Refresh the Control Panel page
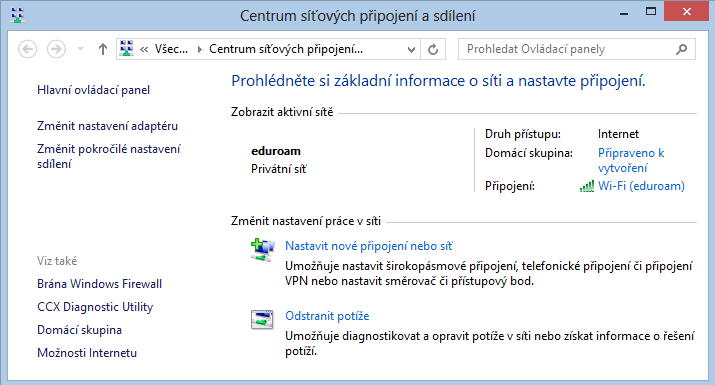The height and width of the screenshot is (385, 715). pyautogui.click(x=433, y=49)
